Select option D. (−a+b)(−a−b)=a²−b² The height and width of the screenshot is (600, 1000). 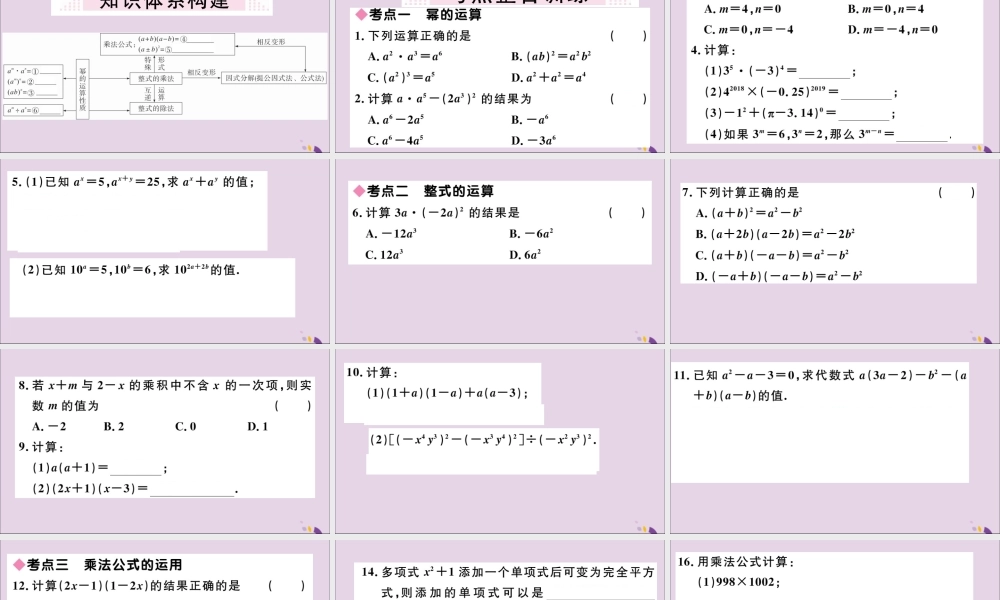point(779,276)
